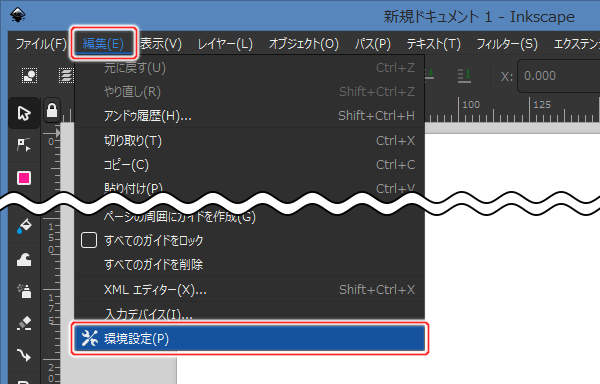Open the フィルター(S) menu
The image size is (600, 384).
(507, 44)
